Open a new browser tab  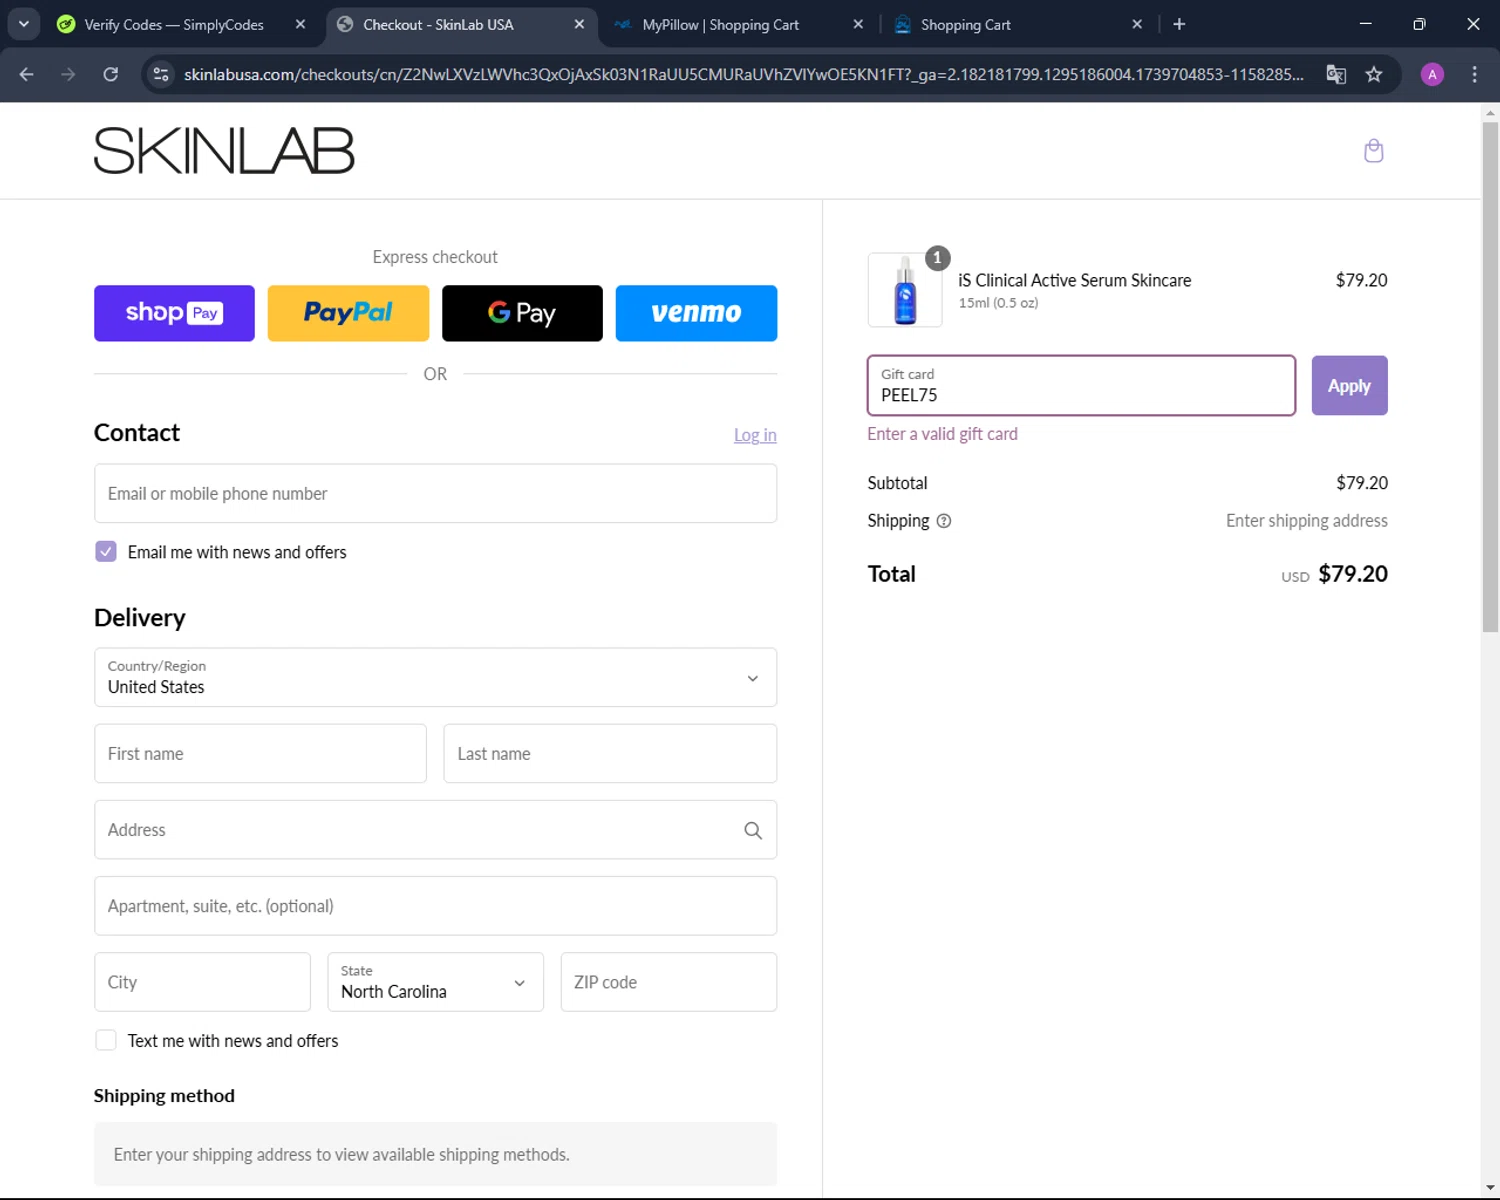tap(1179, 24)
